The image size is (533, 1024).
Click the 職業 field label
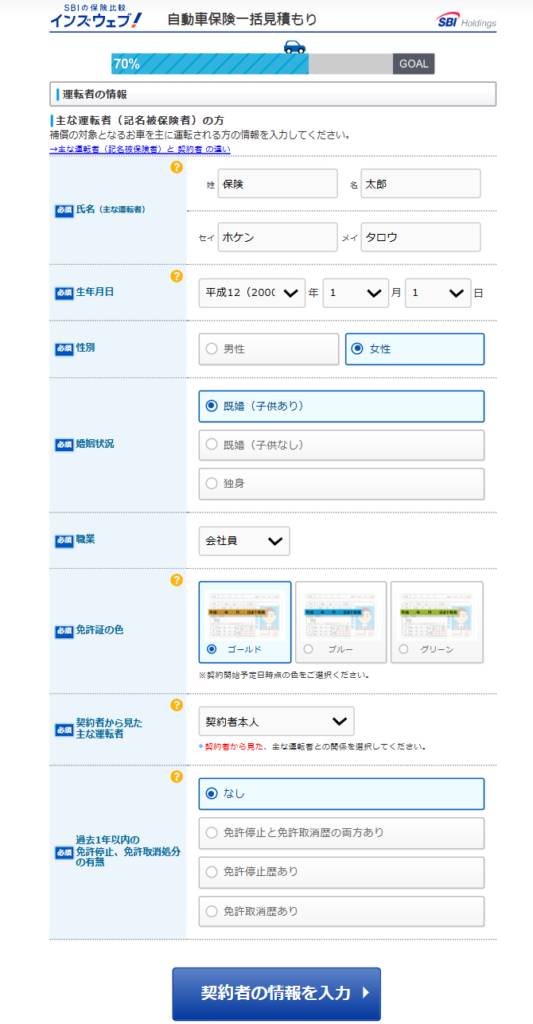coord(86,540)
